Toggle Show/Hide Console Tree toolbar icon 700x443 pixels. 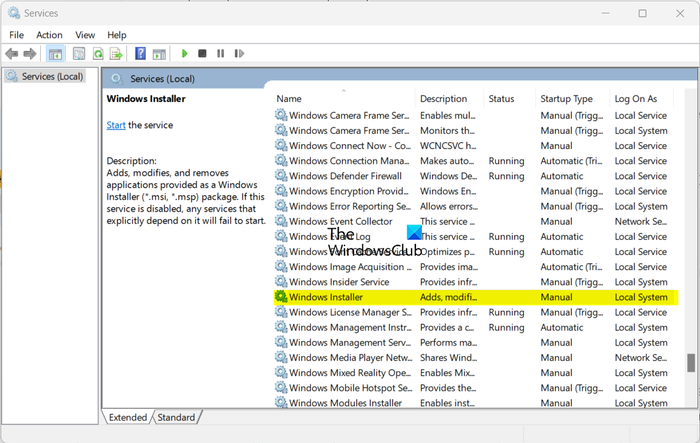coord(55,53)
